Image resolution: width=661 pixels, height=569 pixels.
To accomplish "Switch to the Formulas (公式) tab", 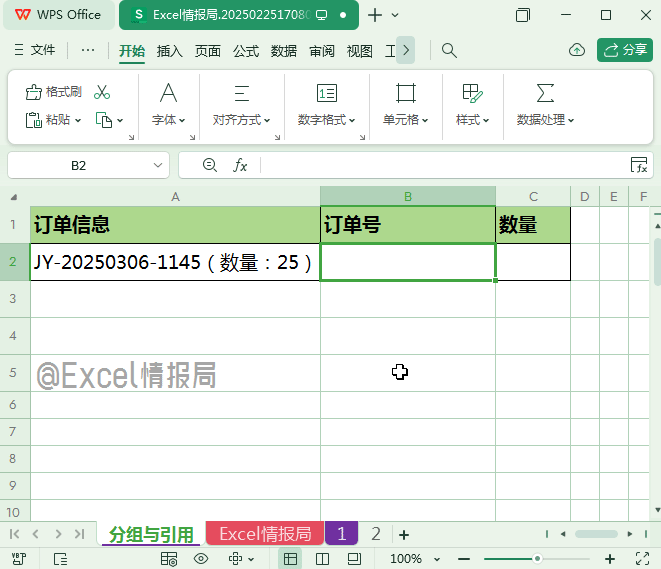I will (246, 51).
